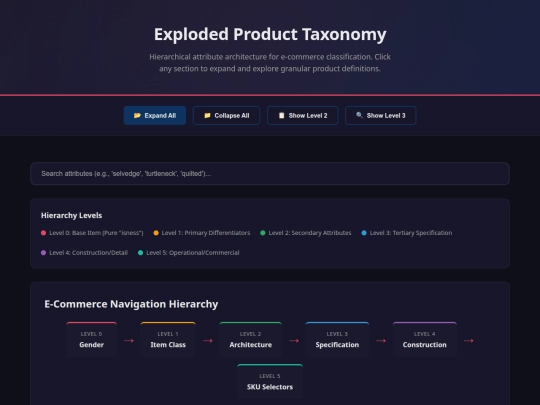Open the Level 1 Item Class card

[x=168, y=340]
